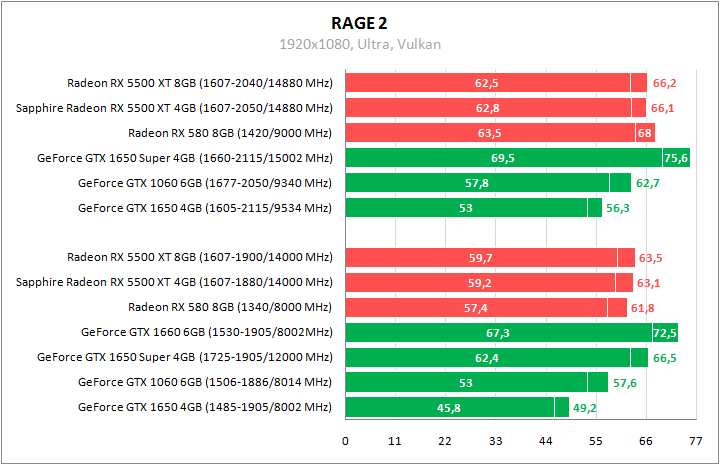Click the RAGE 2 chart title
The width and height of the screenshot is (720, 465).
pos(359,23)
